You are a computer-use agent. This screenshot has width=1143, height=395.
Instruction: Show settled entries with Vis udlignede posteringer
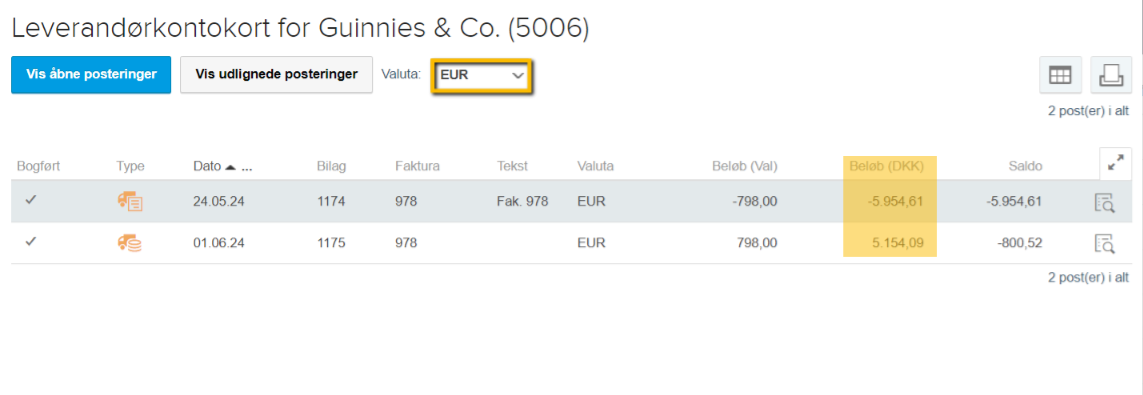click(x=276, y=74)
